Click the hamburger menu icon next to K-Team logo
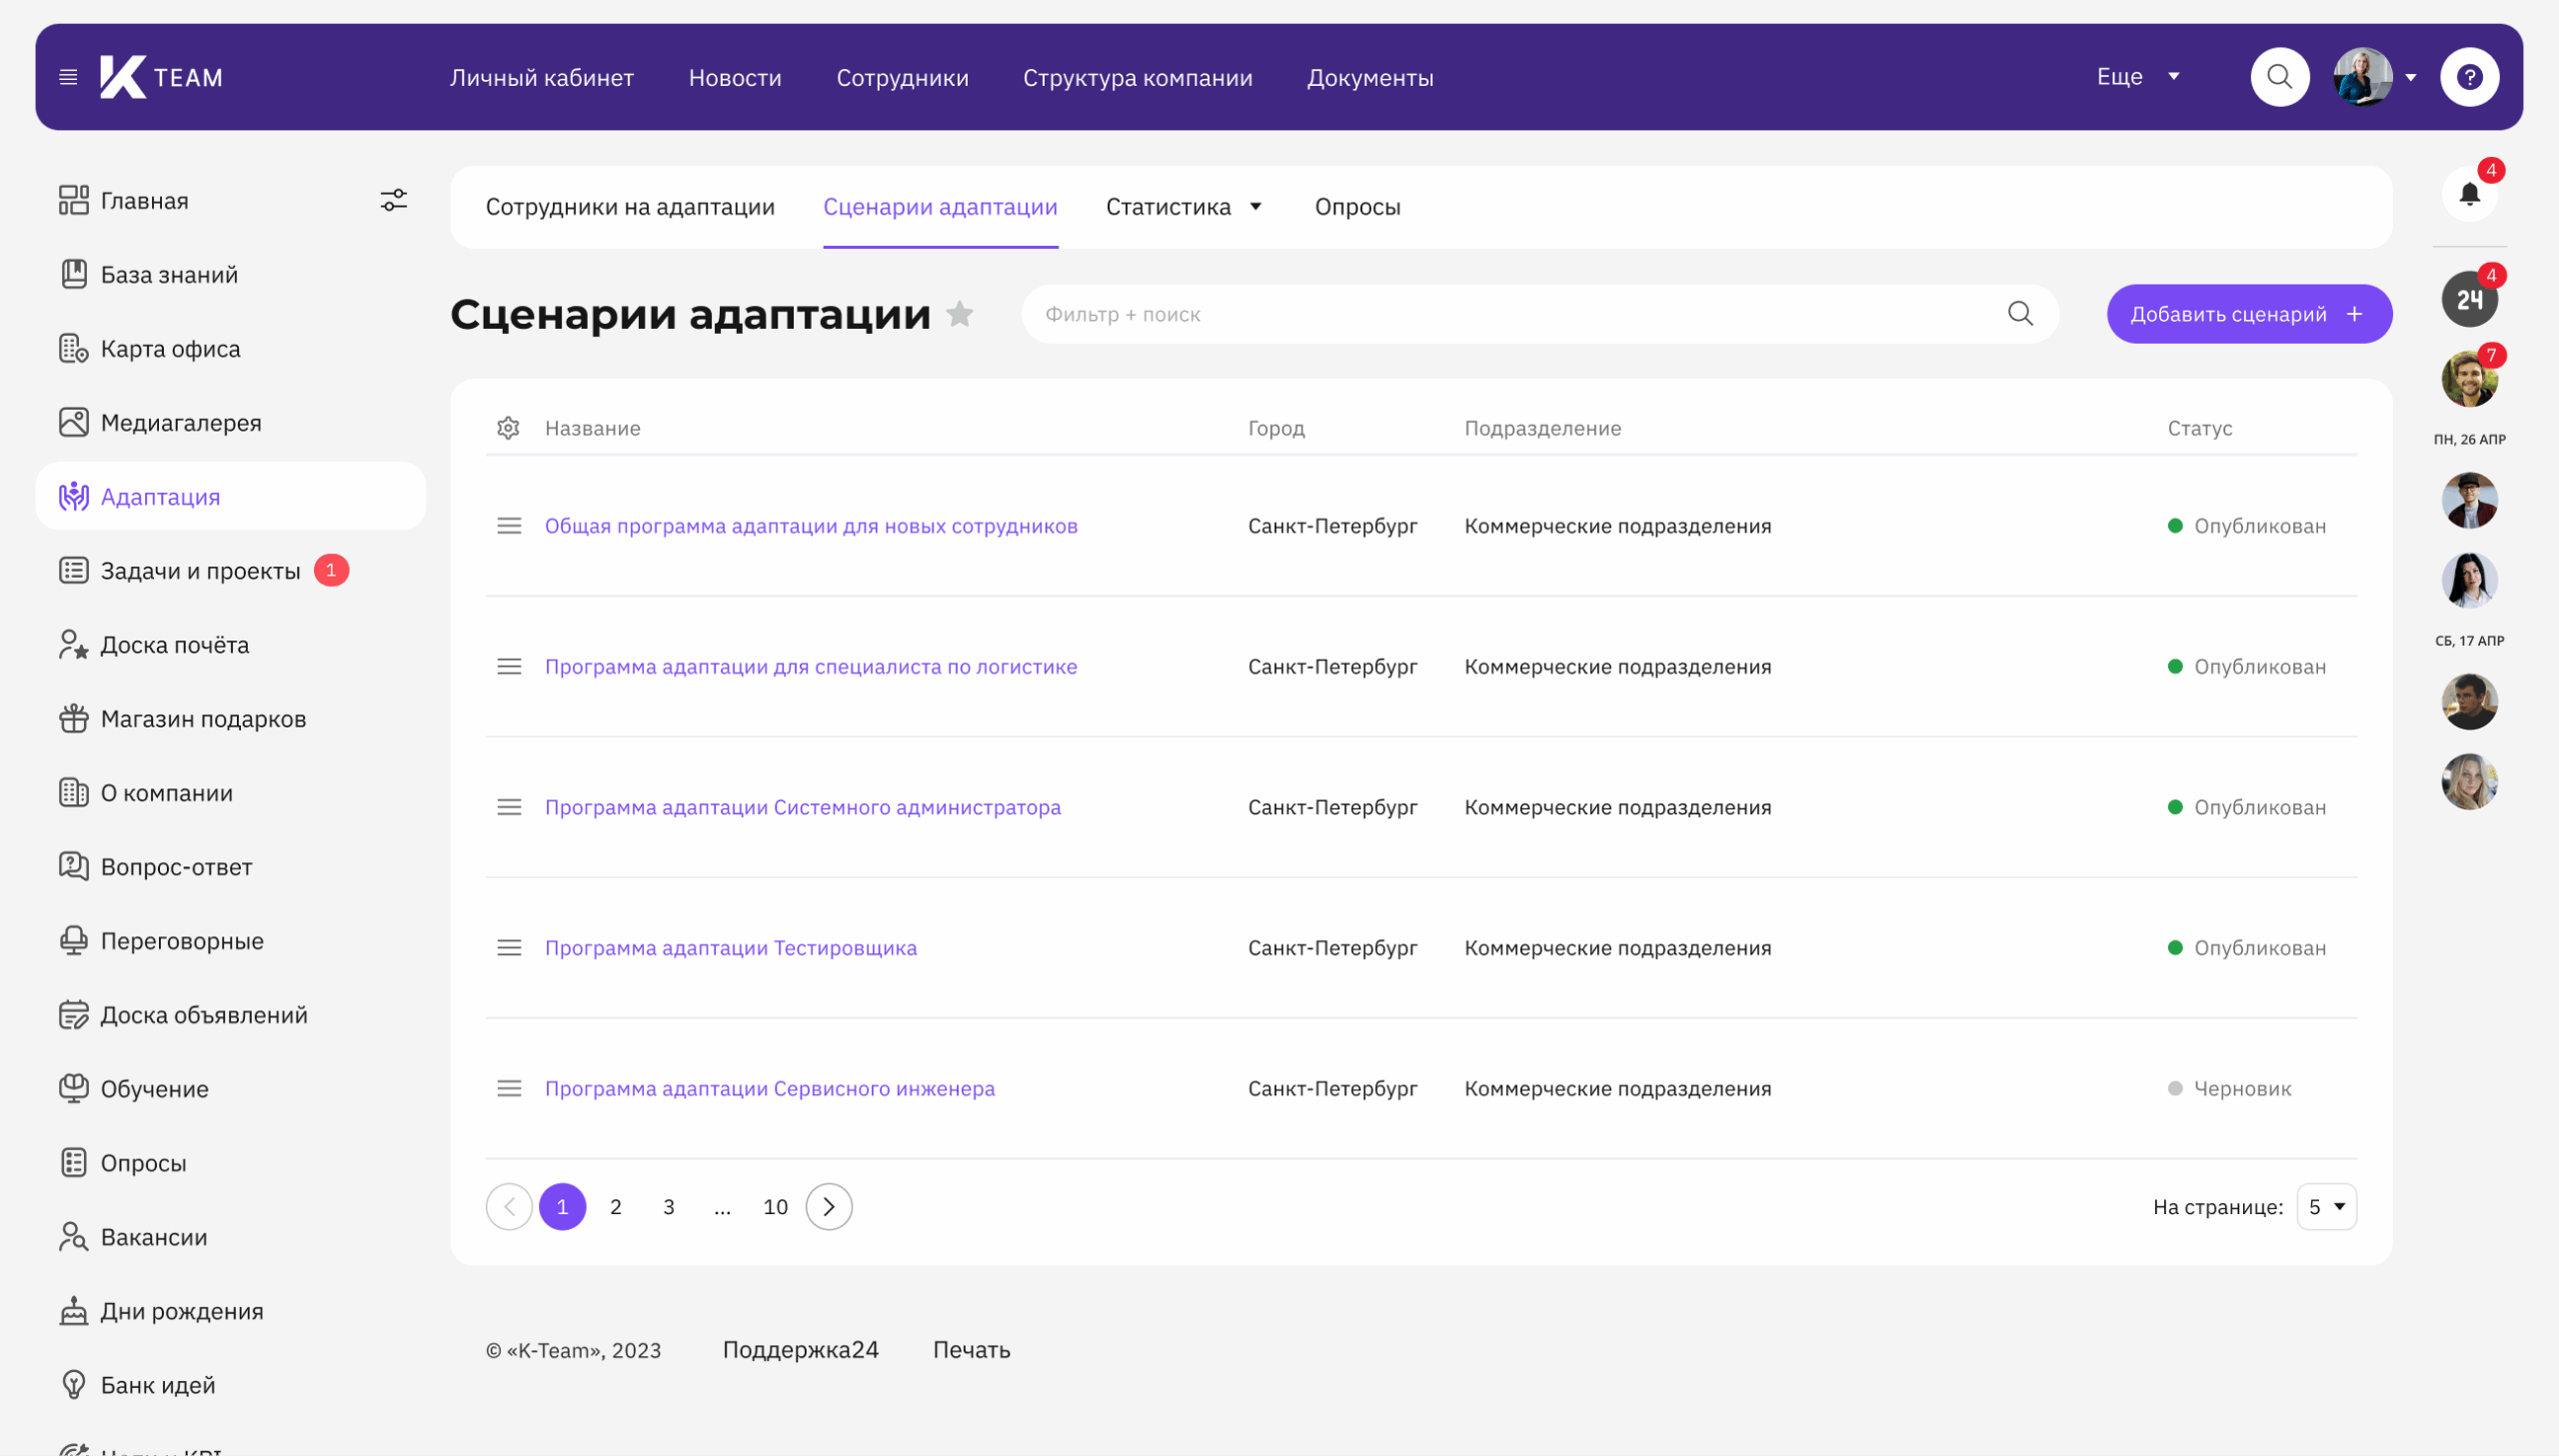This screenshot has height=1456, width=2559. coord(68,77)
